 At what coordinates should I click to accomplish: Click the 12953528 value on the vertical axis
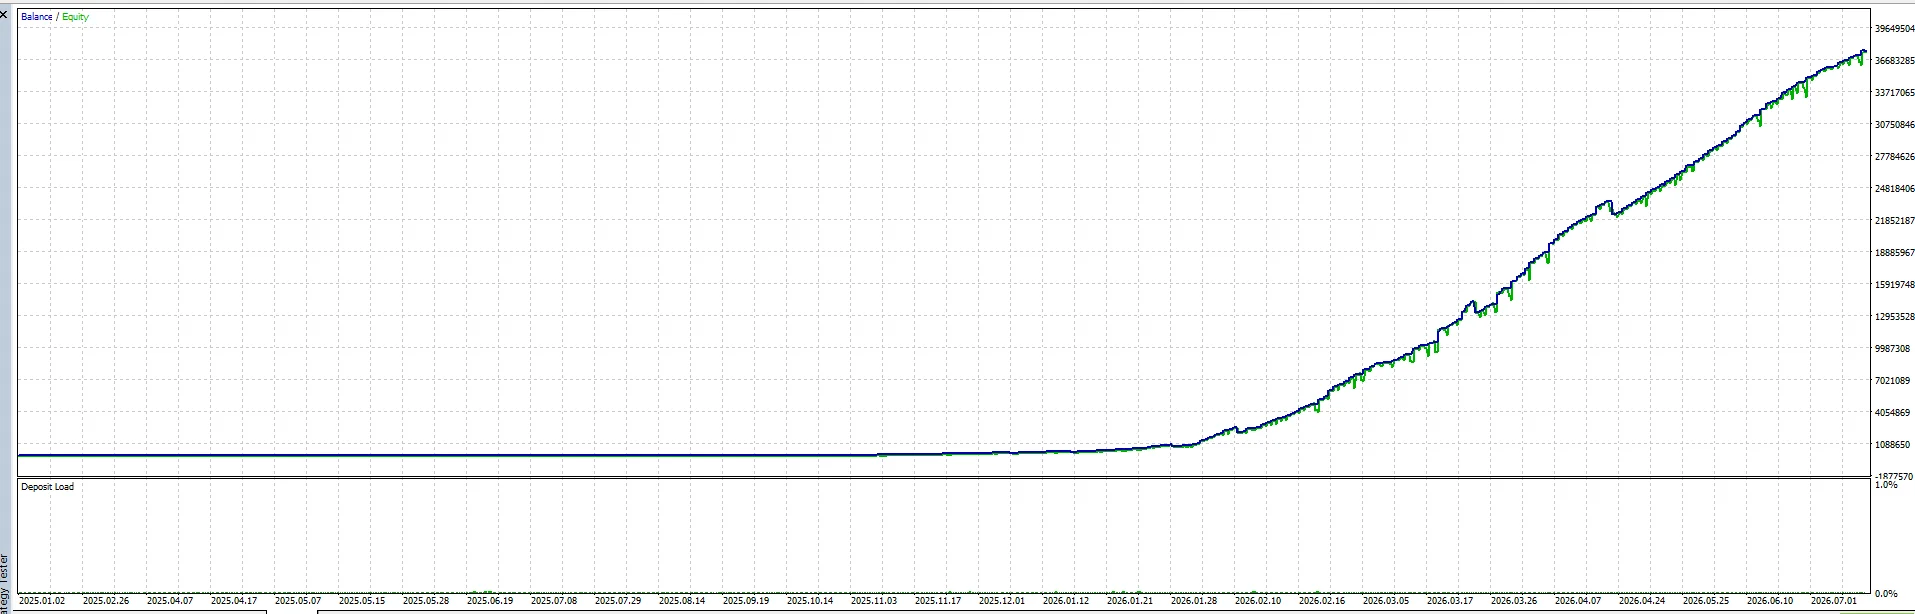[x=1894, y=317]
